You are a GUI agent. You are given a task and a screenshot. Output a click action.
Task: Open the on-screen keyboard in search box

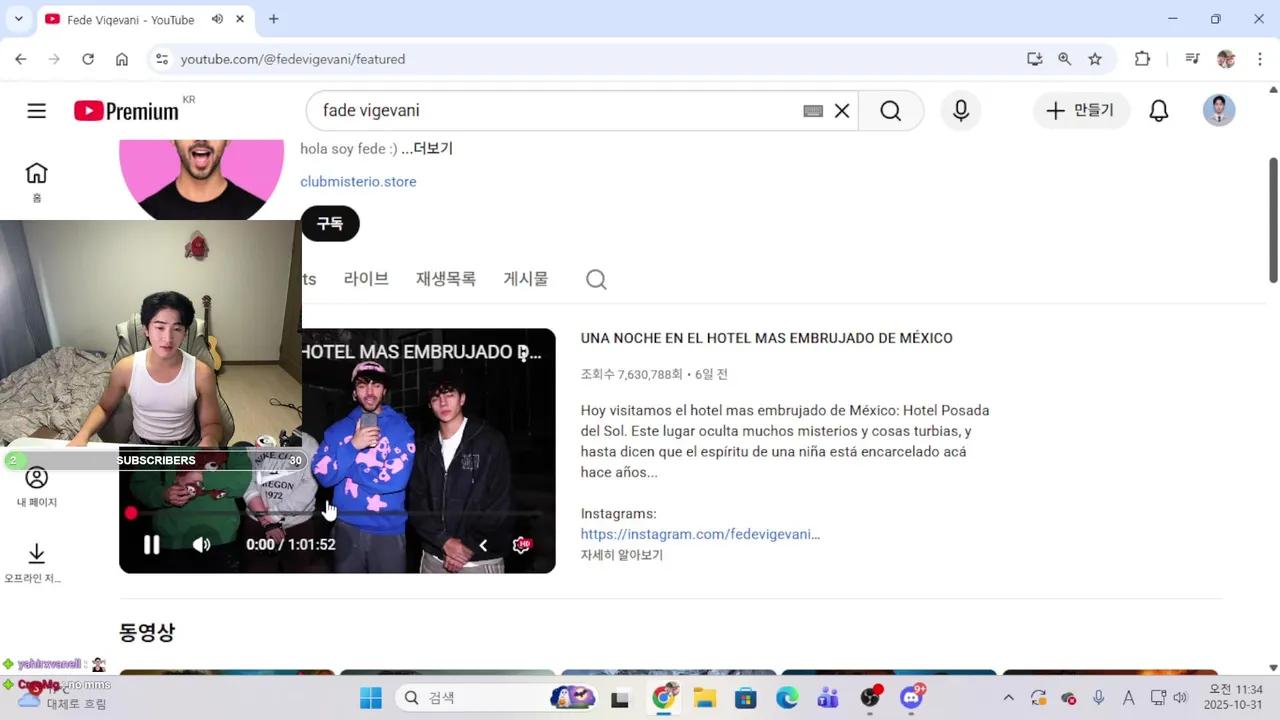[813, 111]
